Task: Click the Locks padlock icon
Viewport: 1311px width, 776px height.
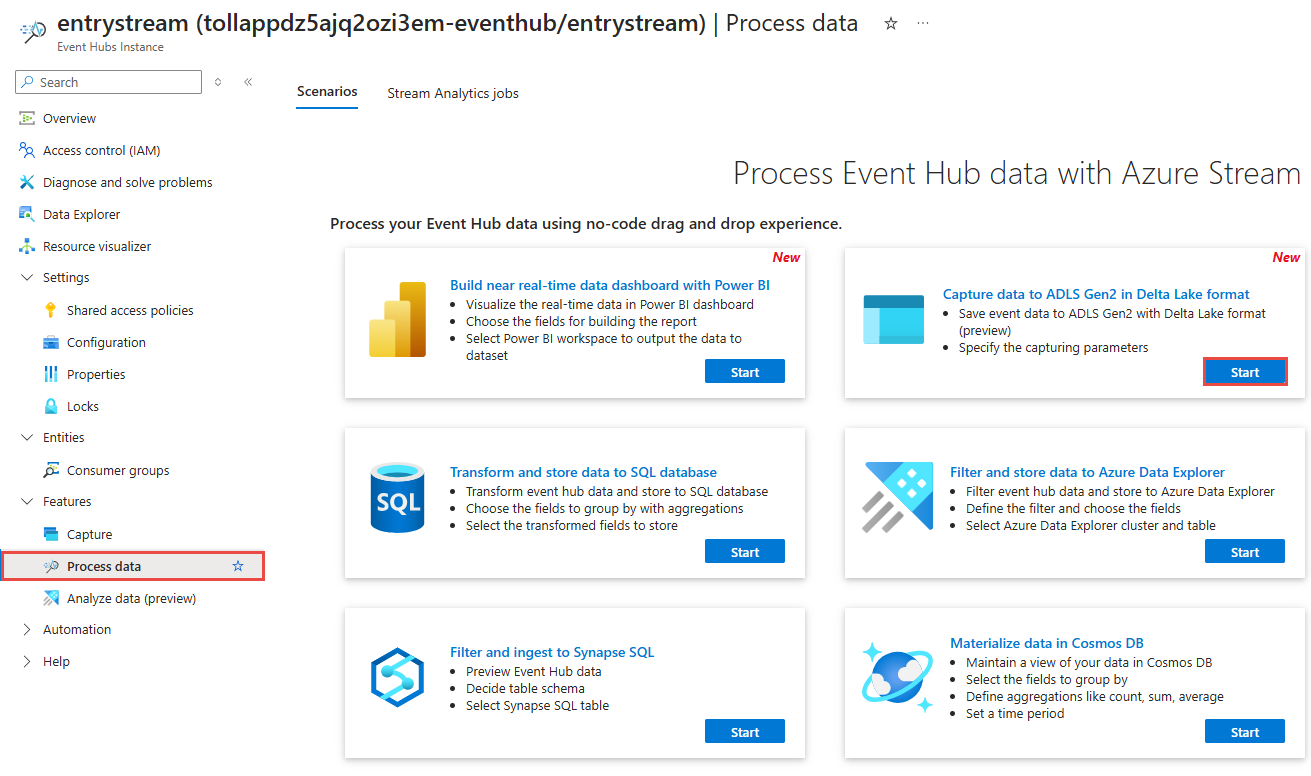Action: pyautogui.click(x=51, y=406)
